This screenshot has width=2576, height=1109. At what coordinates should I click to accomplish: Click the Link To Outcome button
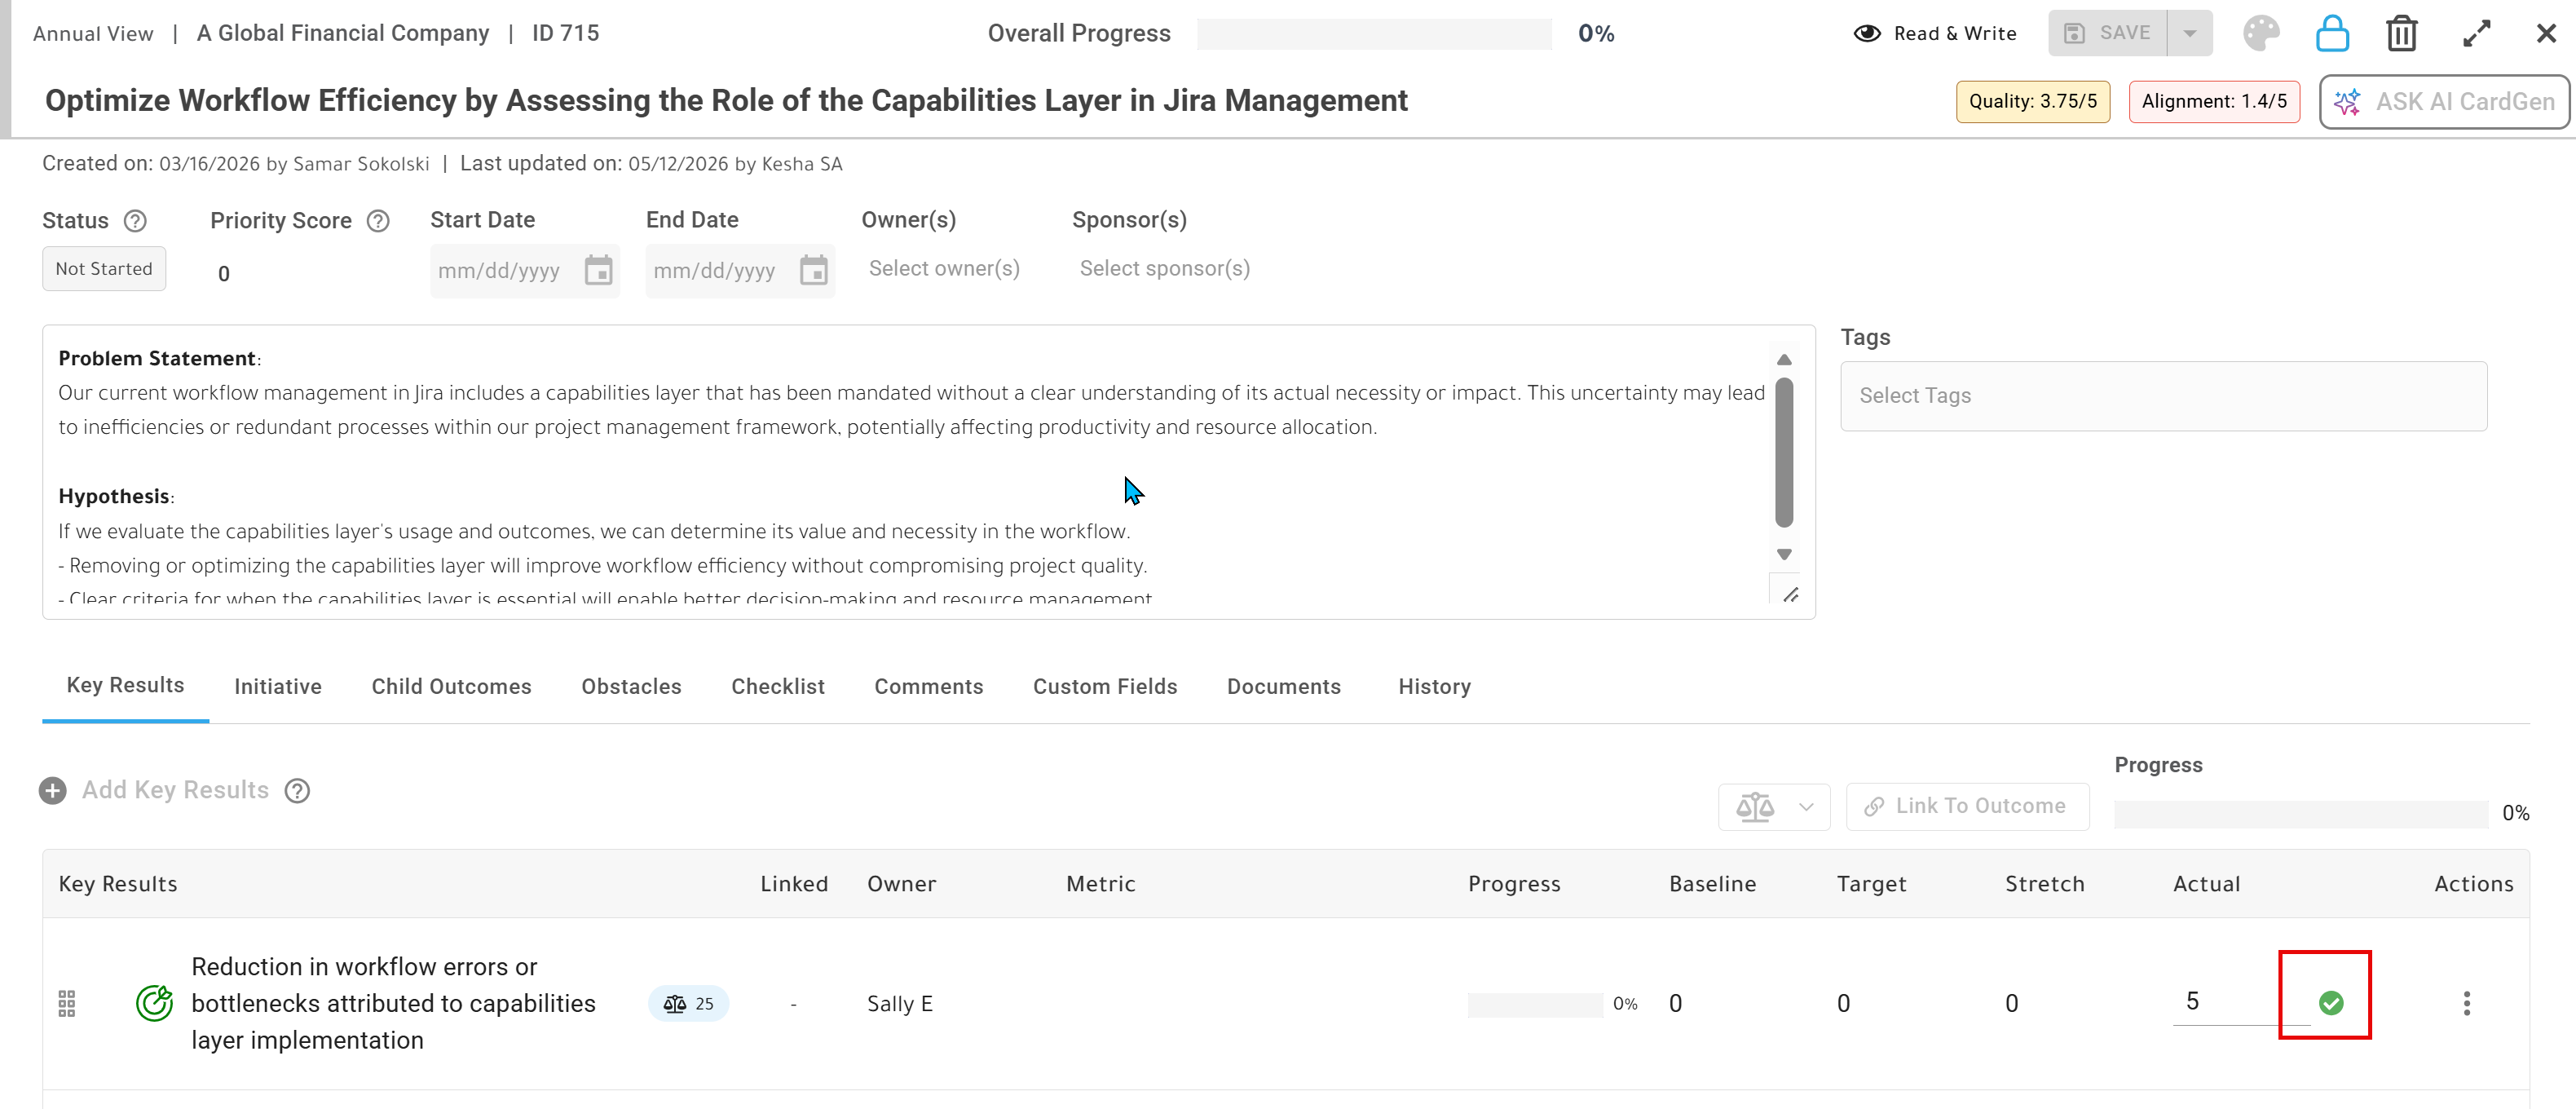pyautogui.click(x=1967, y=807)
